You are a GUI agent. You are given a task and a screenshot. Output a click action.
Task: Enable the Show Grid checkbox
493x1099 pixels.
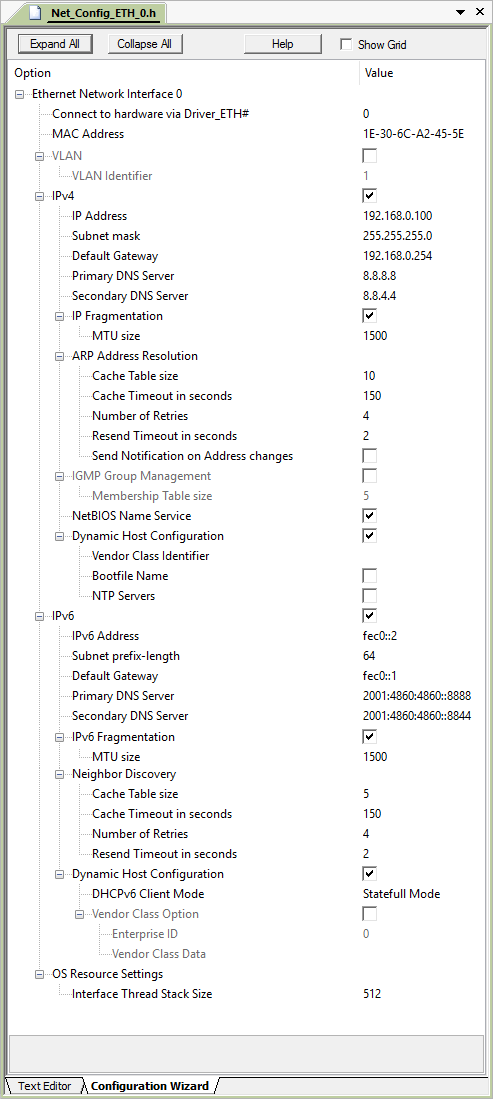click(346, 44)
